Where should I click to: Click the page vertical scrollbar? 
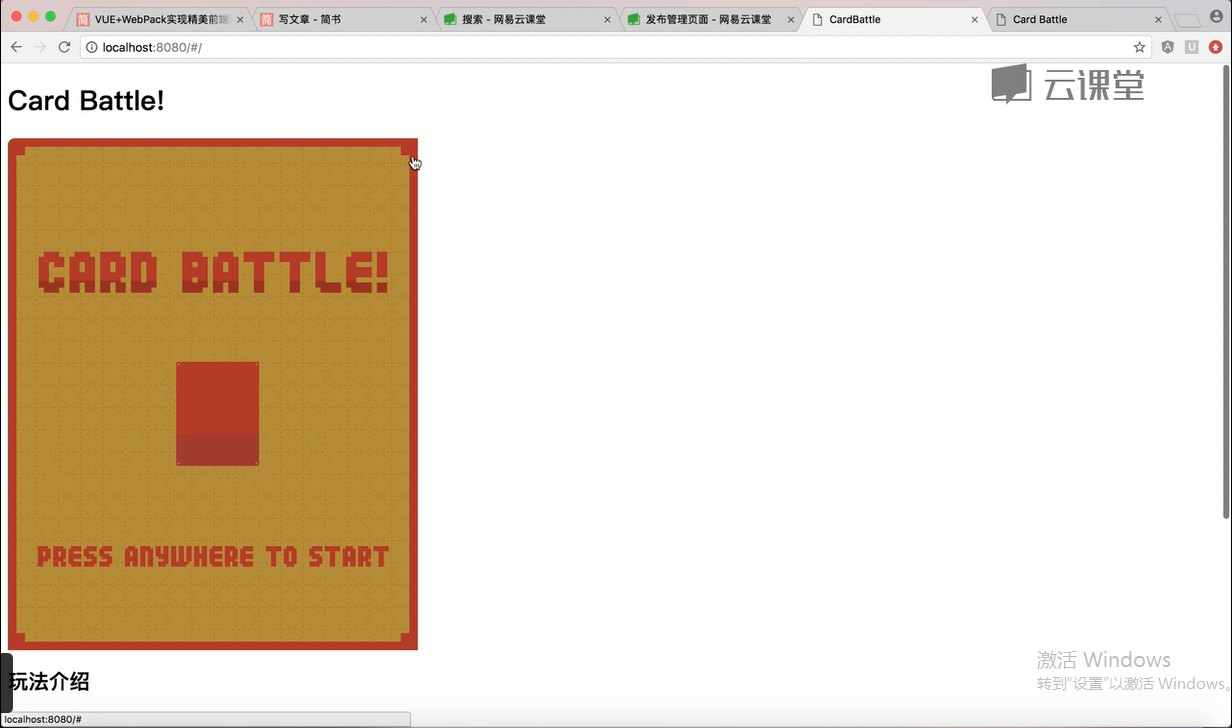tap(1227, 292)
